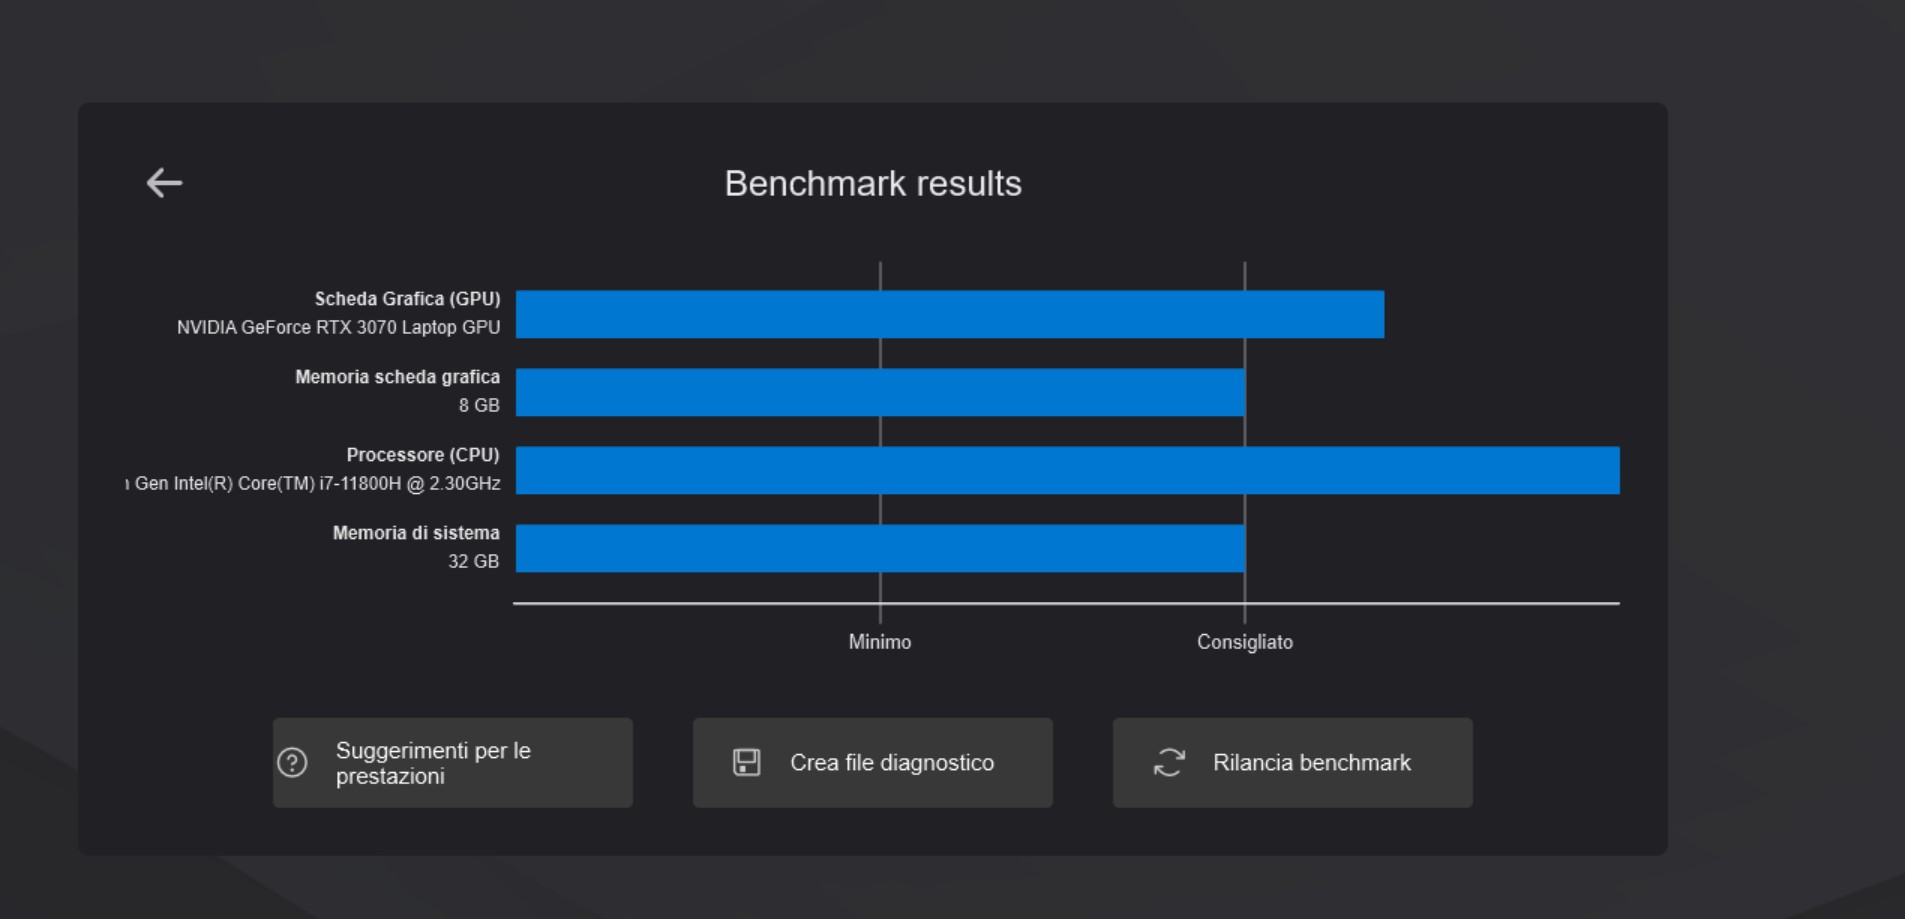Viewport: 1905px width, 919px height.
Task: Click Crea file diagnostico button
Action: [873, 763]
